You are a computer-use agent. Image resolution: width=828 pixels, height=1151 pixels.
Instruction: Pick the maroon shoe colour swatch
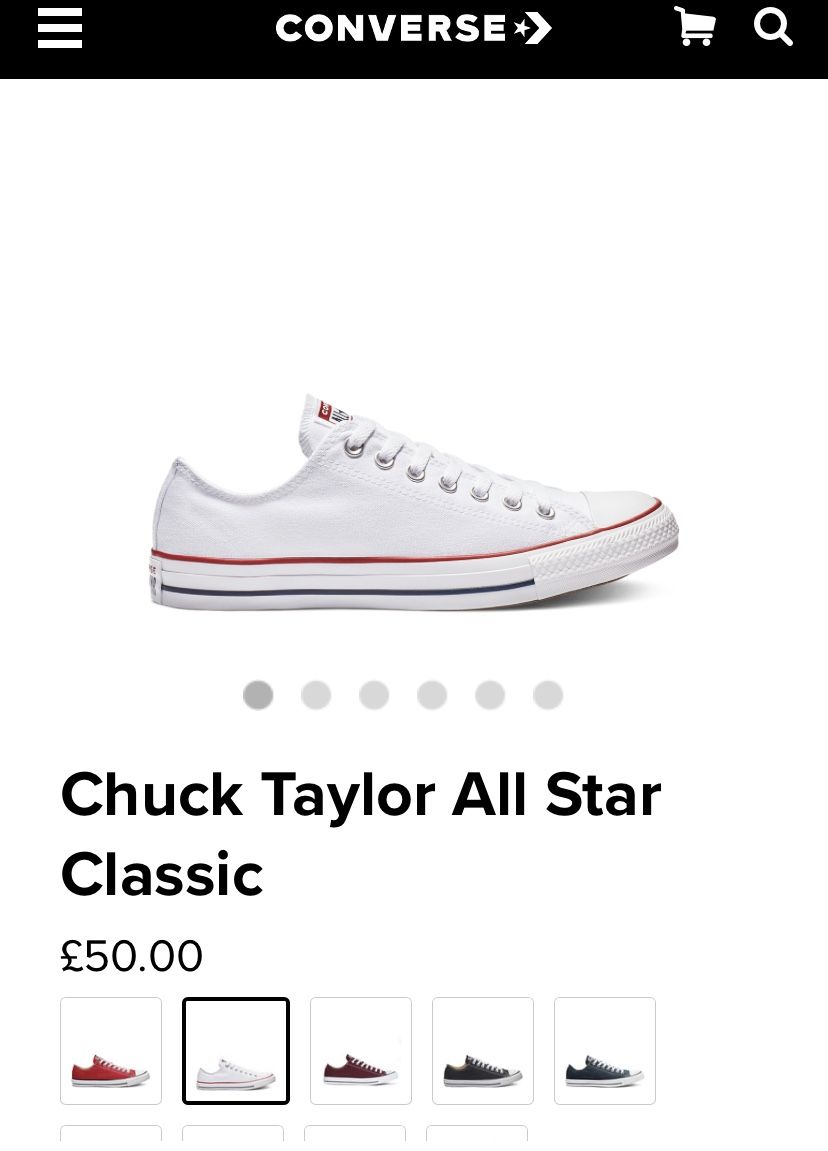(360, 1050)
